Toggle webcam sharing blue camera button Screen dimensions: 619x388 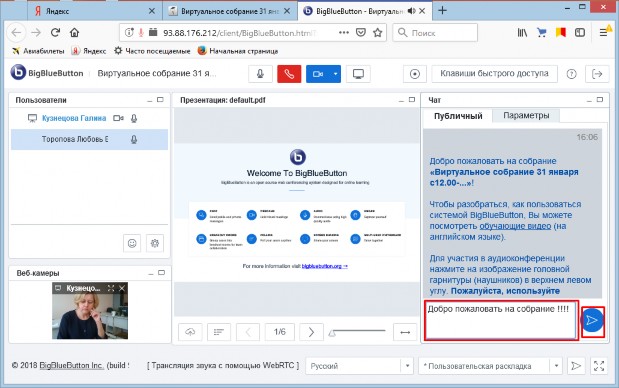(x=318, y=74)
